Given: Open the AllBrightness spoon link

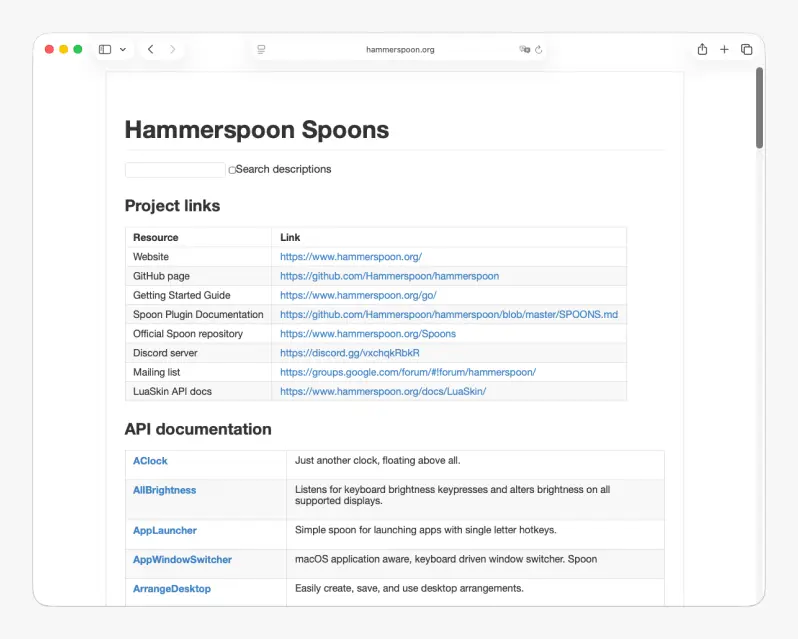Looking at the screenshot, I should pos(164,490).
